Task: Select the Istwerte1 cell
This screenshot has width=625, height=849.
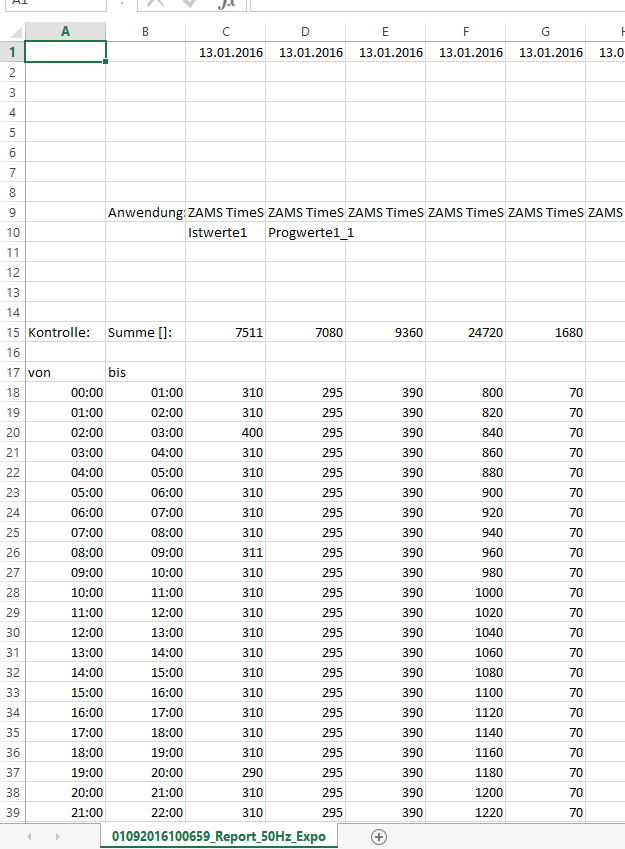Action: [225, 233]
